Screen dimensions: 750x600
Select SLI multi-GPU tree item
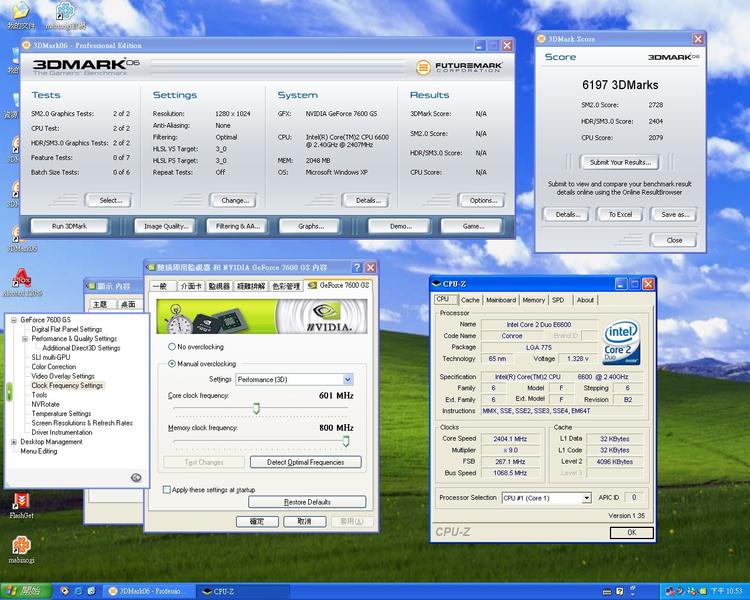pos(51,357)
